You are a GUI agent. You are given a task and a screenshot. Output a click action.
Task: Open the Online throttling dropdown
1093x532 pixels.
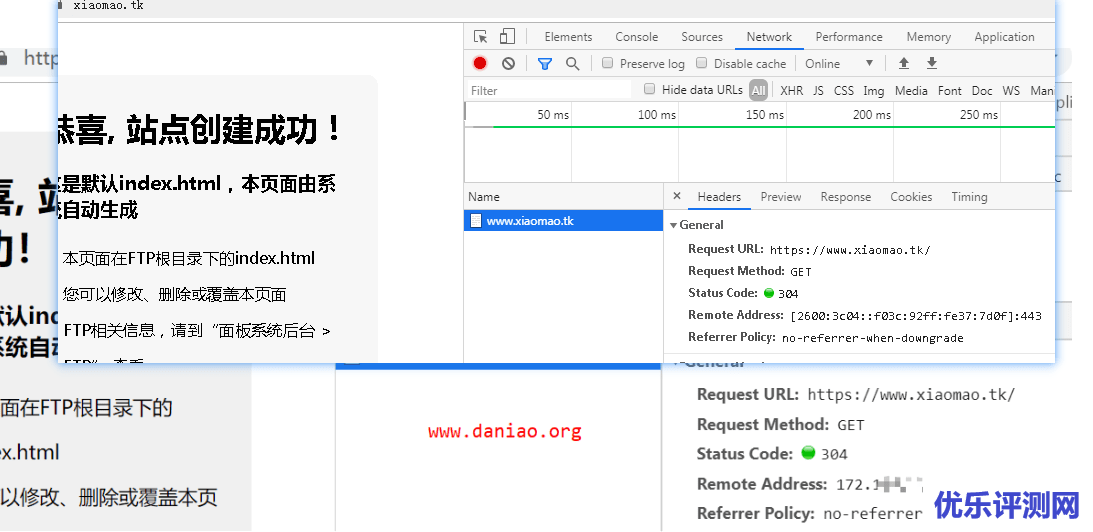coord(840,63)
